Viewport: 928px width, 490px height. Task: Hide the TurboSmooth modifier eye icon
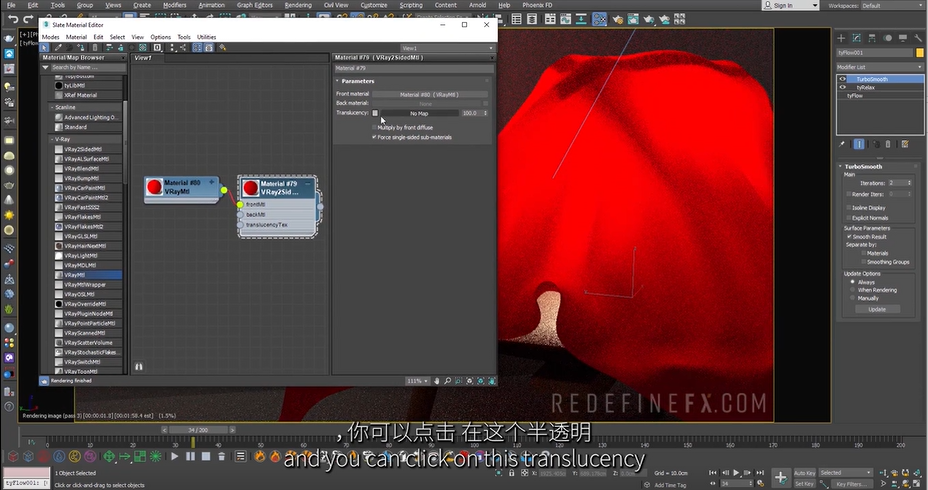click(843, 79)
